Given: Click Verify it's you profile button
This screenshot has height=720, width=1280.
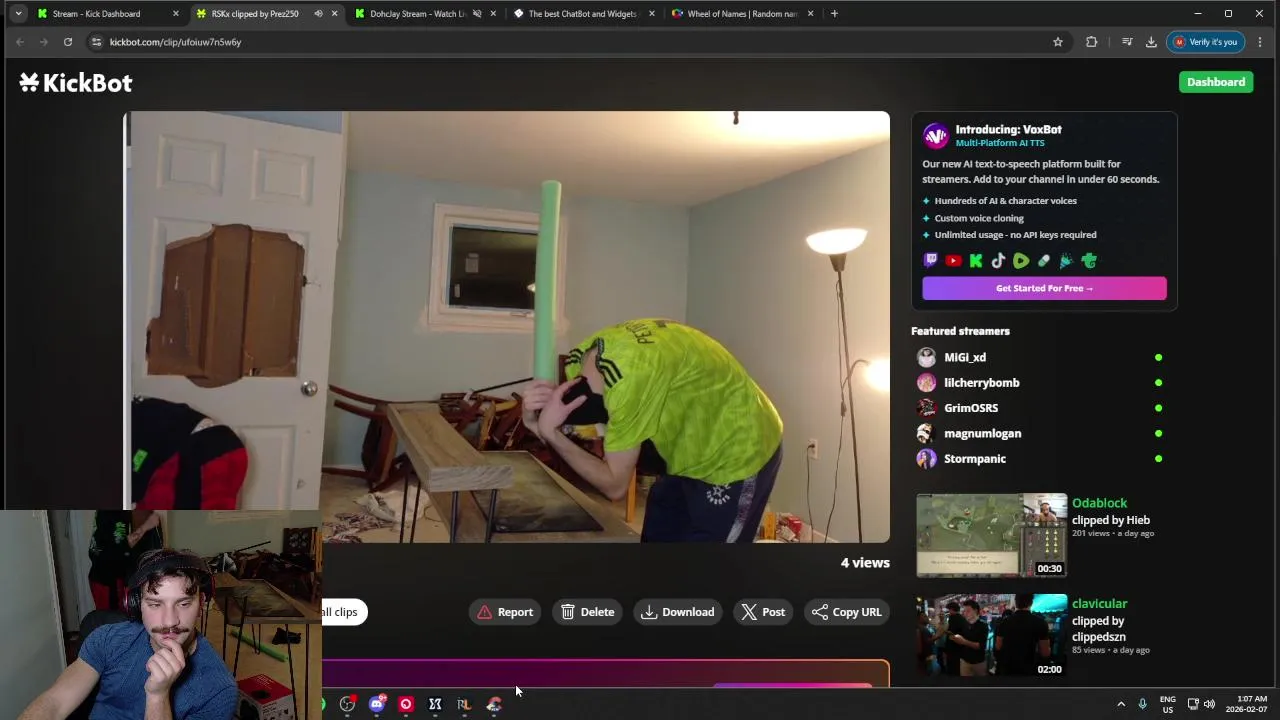Looking at the screenshot, I should point(1205,42).
